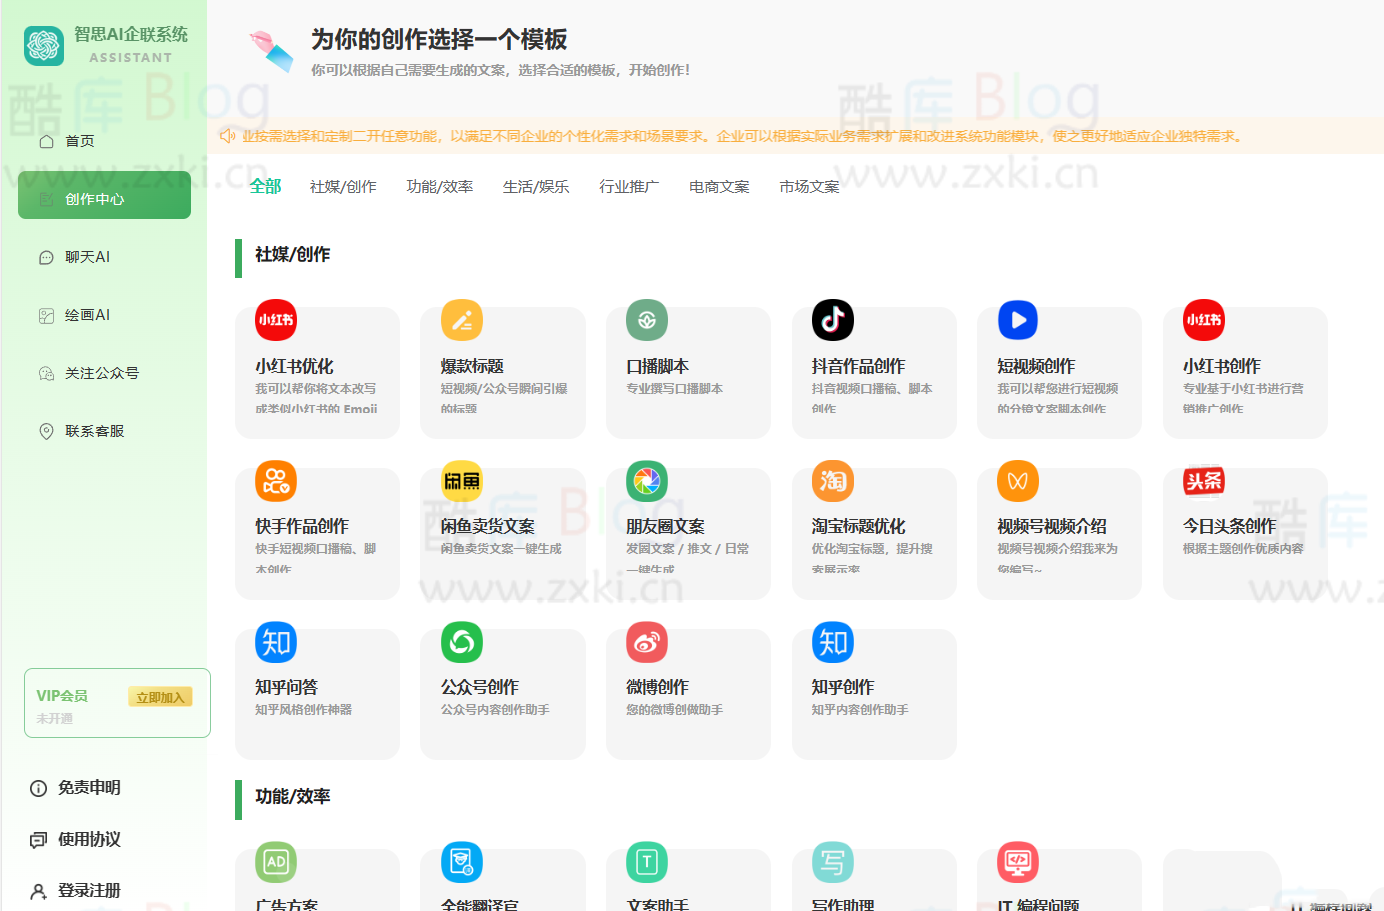This screenshot has height=911, width=1384.
Task: Click the speaker announcement icon in the notice bar
Action: 228,136
